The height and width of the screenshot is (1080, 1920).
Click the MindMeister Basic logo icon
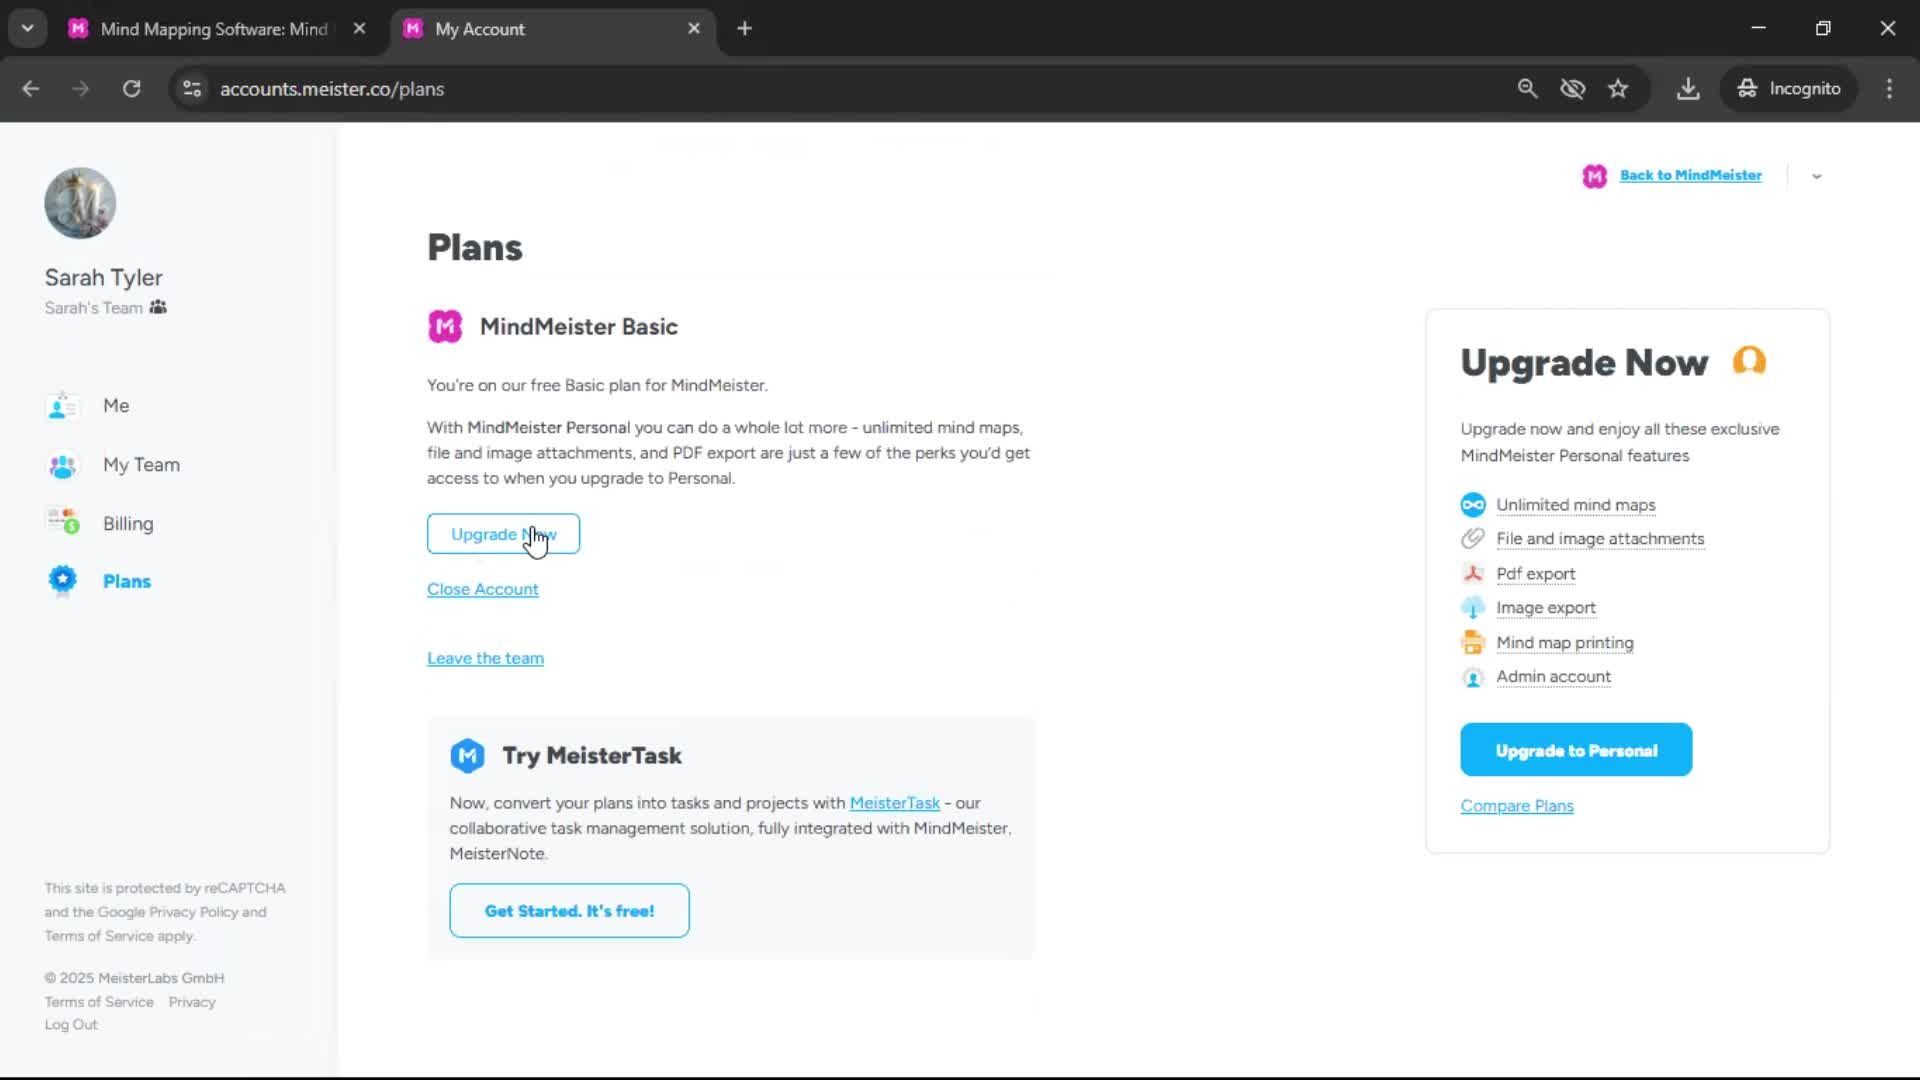445,326
